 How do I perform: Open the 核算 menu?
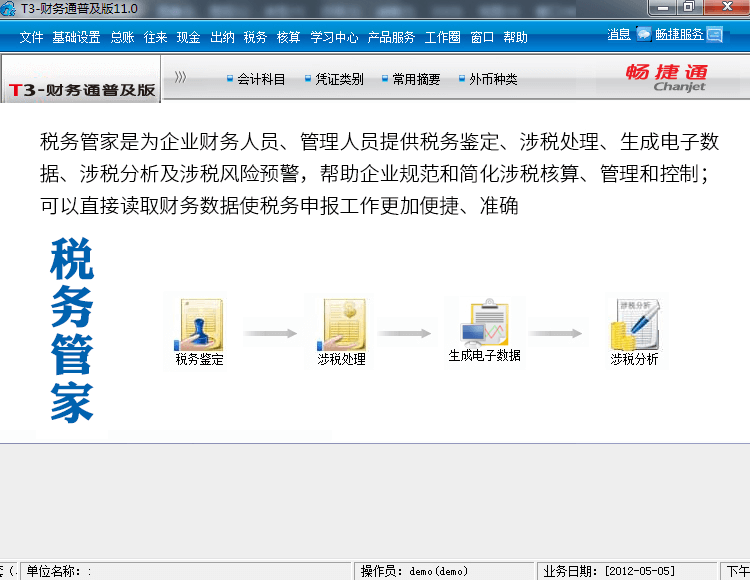(288, 37)
